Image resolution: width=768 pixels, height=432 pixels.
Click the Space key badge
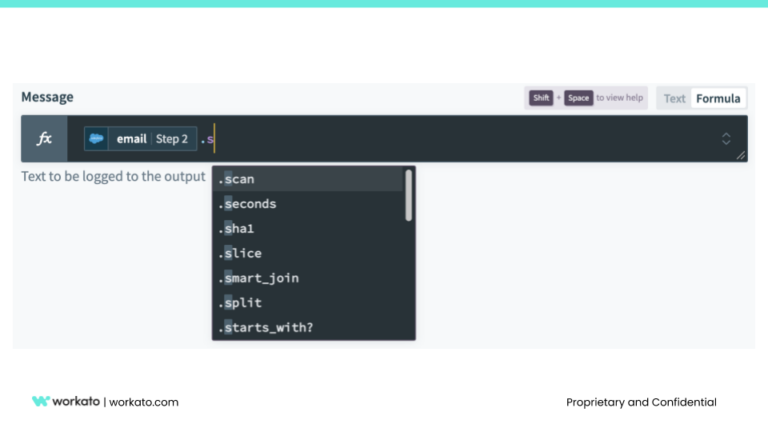point(578,98)
